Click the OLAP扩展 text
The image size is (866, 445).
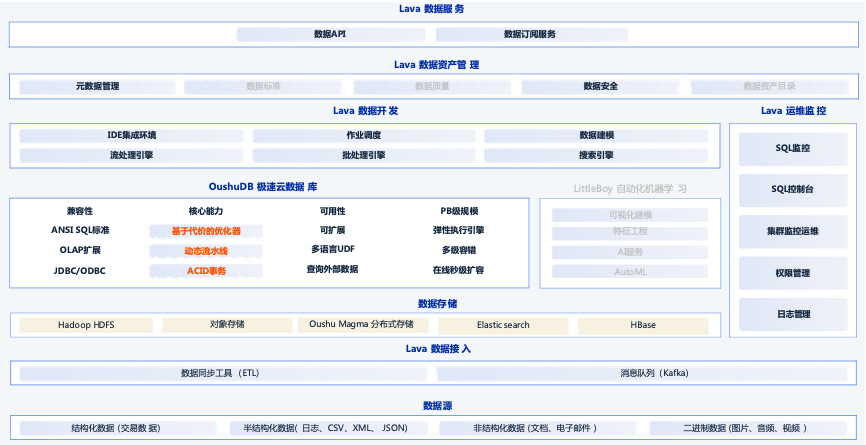coord(80,250)
